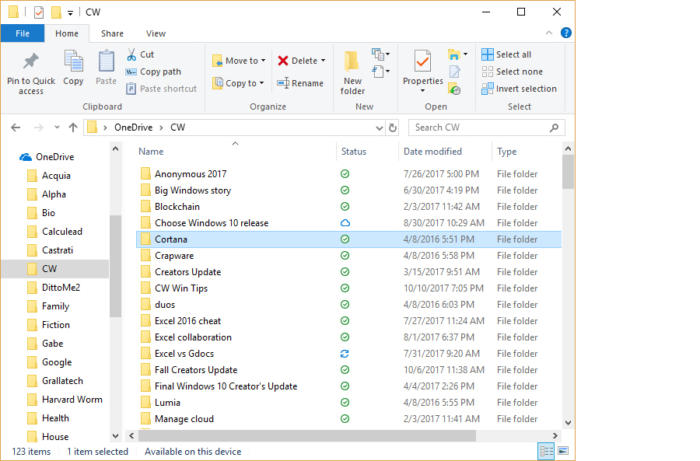Click Copy path in the ribbon
The image size is (700, 461).
point(153,71)
